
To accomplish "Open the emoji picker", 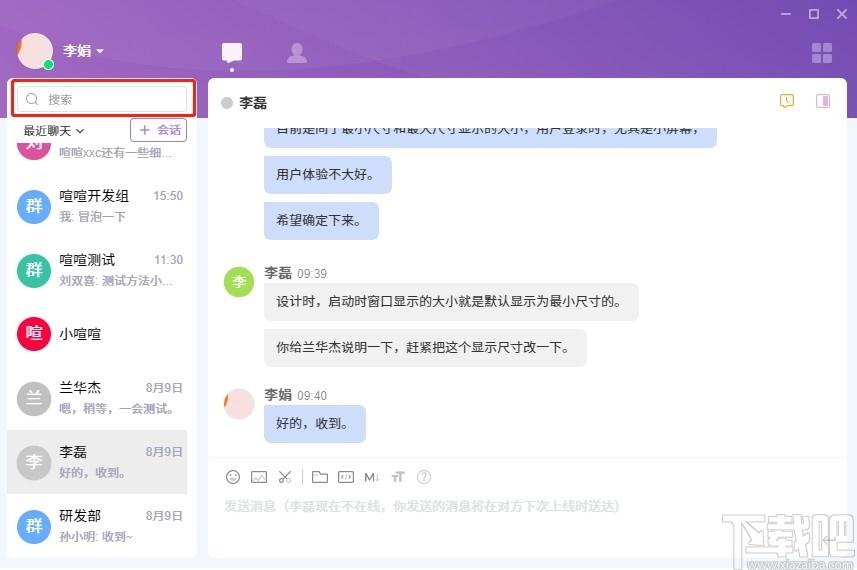I will [233, 477].
